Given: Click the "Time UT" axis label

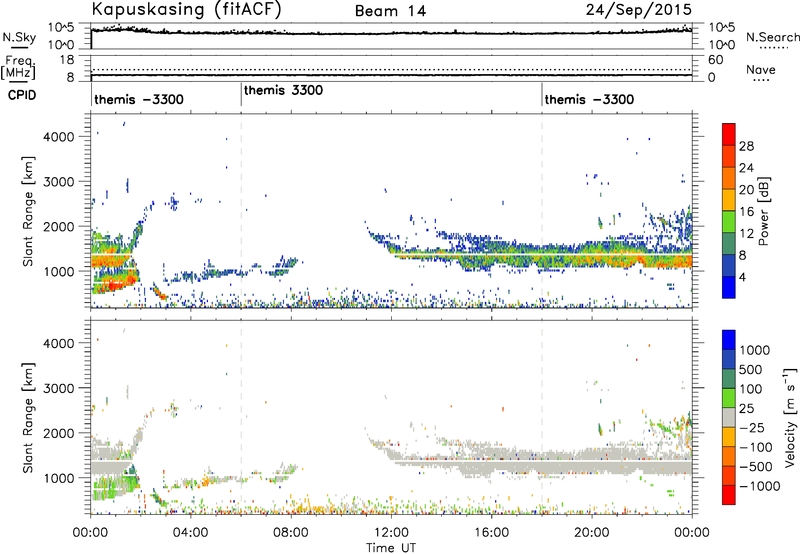Looking at the screenshot, I should [391, 548].
